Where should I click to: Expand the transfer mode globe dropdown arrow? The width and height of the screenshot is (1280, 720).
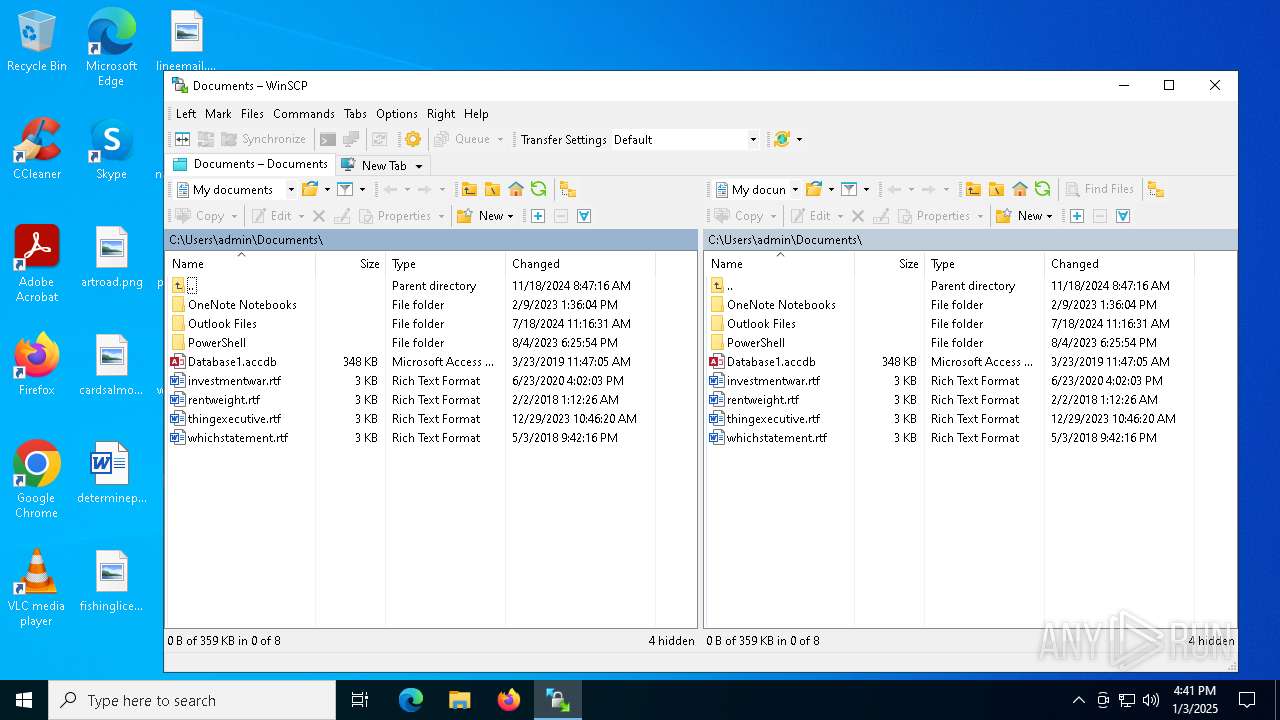(x=799, y=139)
